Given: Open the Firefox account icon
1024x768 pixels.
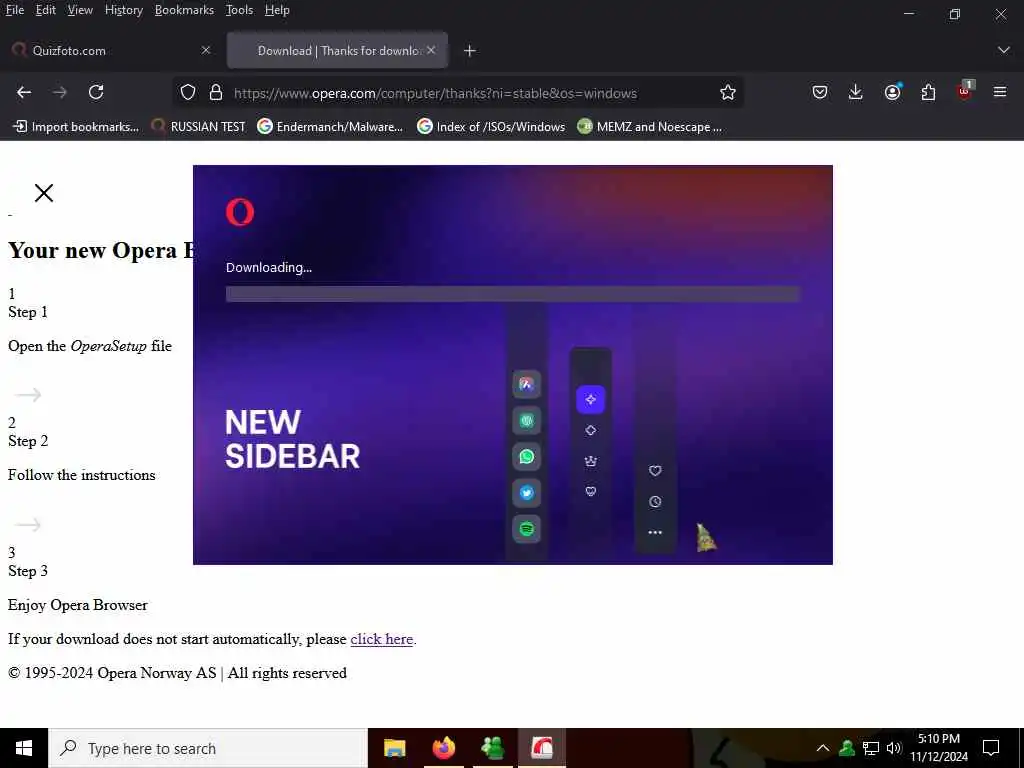Looking at the screenshot, I should 892,93.
